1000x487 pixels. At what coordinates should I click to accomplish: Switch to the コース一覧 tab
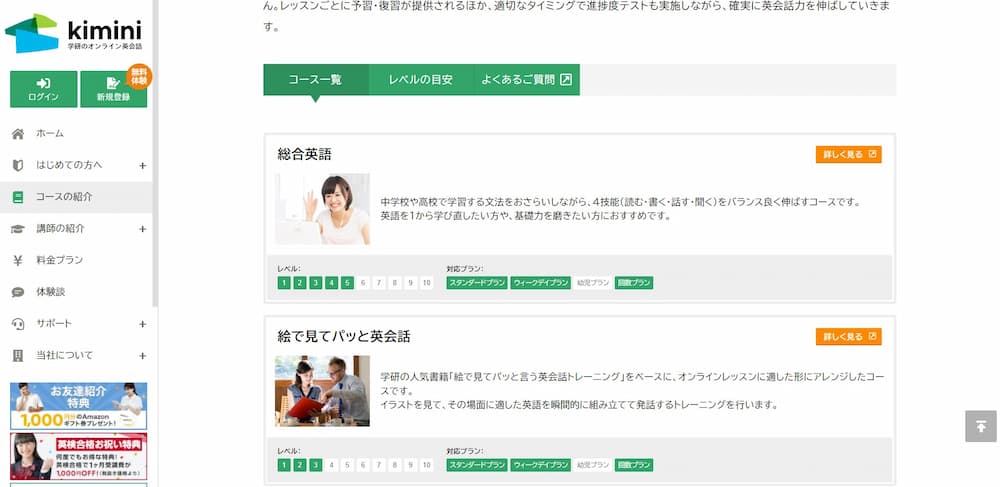click(x=316, y=80)
